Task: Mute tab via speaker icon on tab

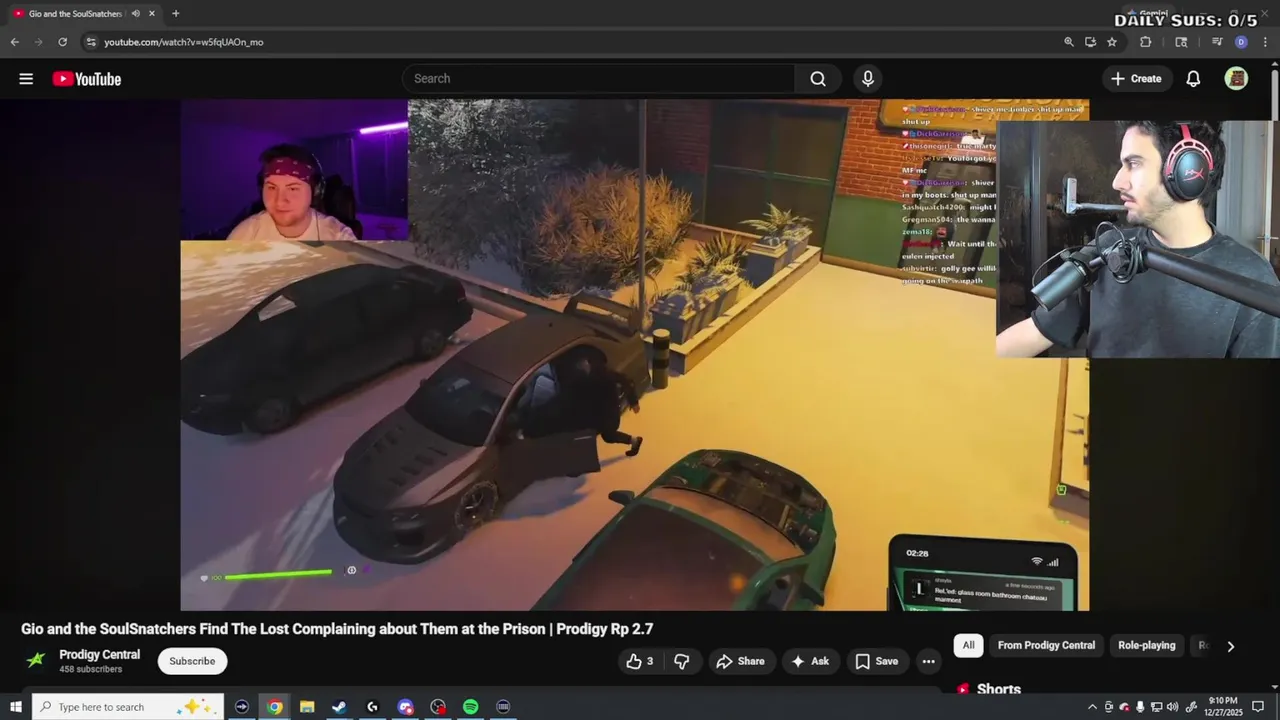Action: pyautogui.click(x=135, y=13)
